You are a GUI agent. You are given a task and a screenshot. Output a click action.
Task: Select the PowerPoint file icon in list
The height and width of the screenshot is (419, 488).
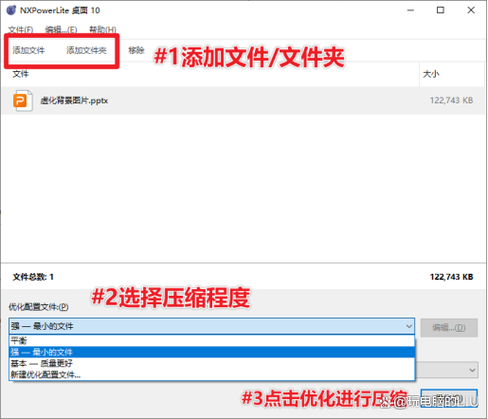pyautogui.click(x=23, y=100)
